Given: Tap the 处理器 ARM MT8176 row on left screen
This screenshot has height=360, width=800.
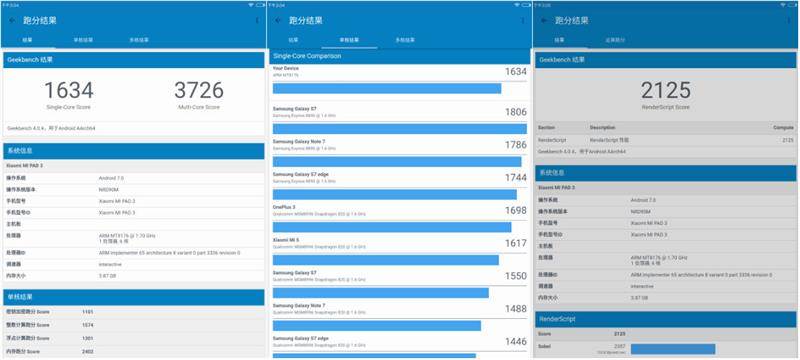Looking at the screenshot, I should (134, 238).
